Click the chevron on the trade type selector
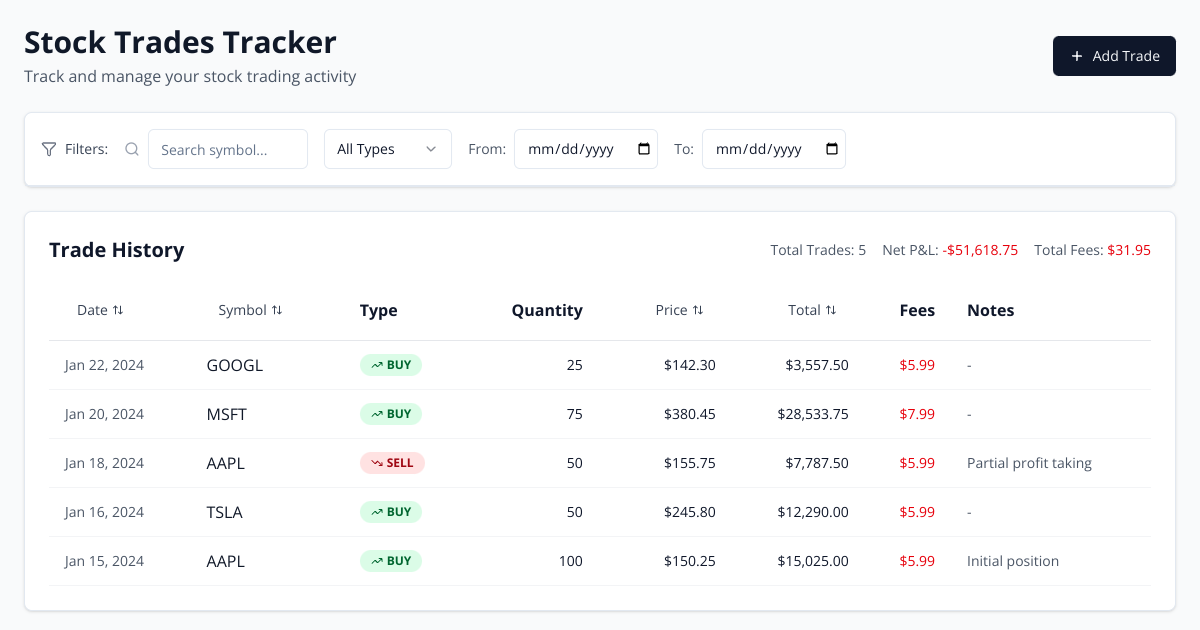This screenshot has height=630, width=1200. (432, 148)
